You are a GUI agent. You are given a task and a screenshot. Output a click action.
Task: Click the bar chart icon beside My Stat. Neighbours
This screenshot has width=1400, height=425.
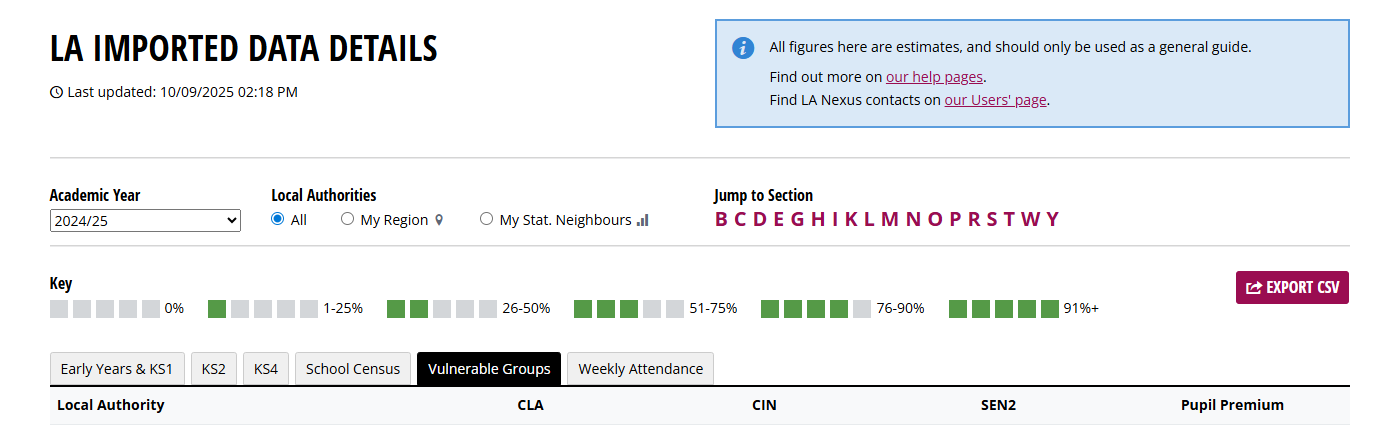[x=643, y=220]
